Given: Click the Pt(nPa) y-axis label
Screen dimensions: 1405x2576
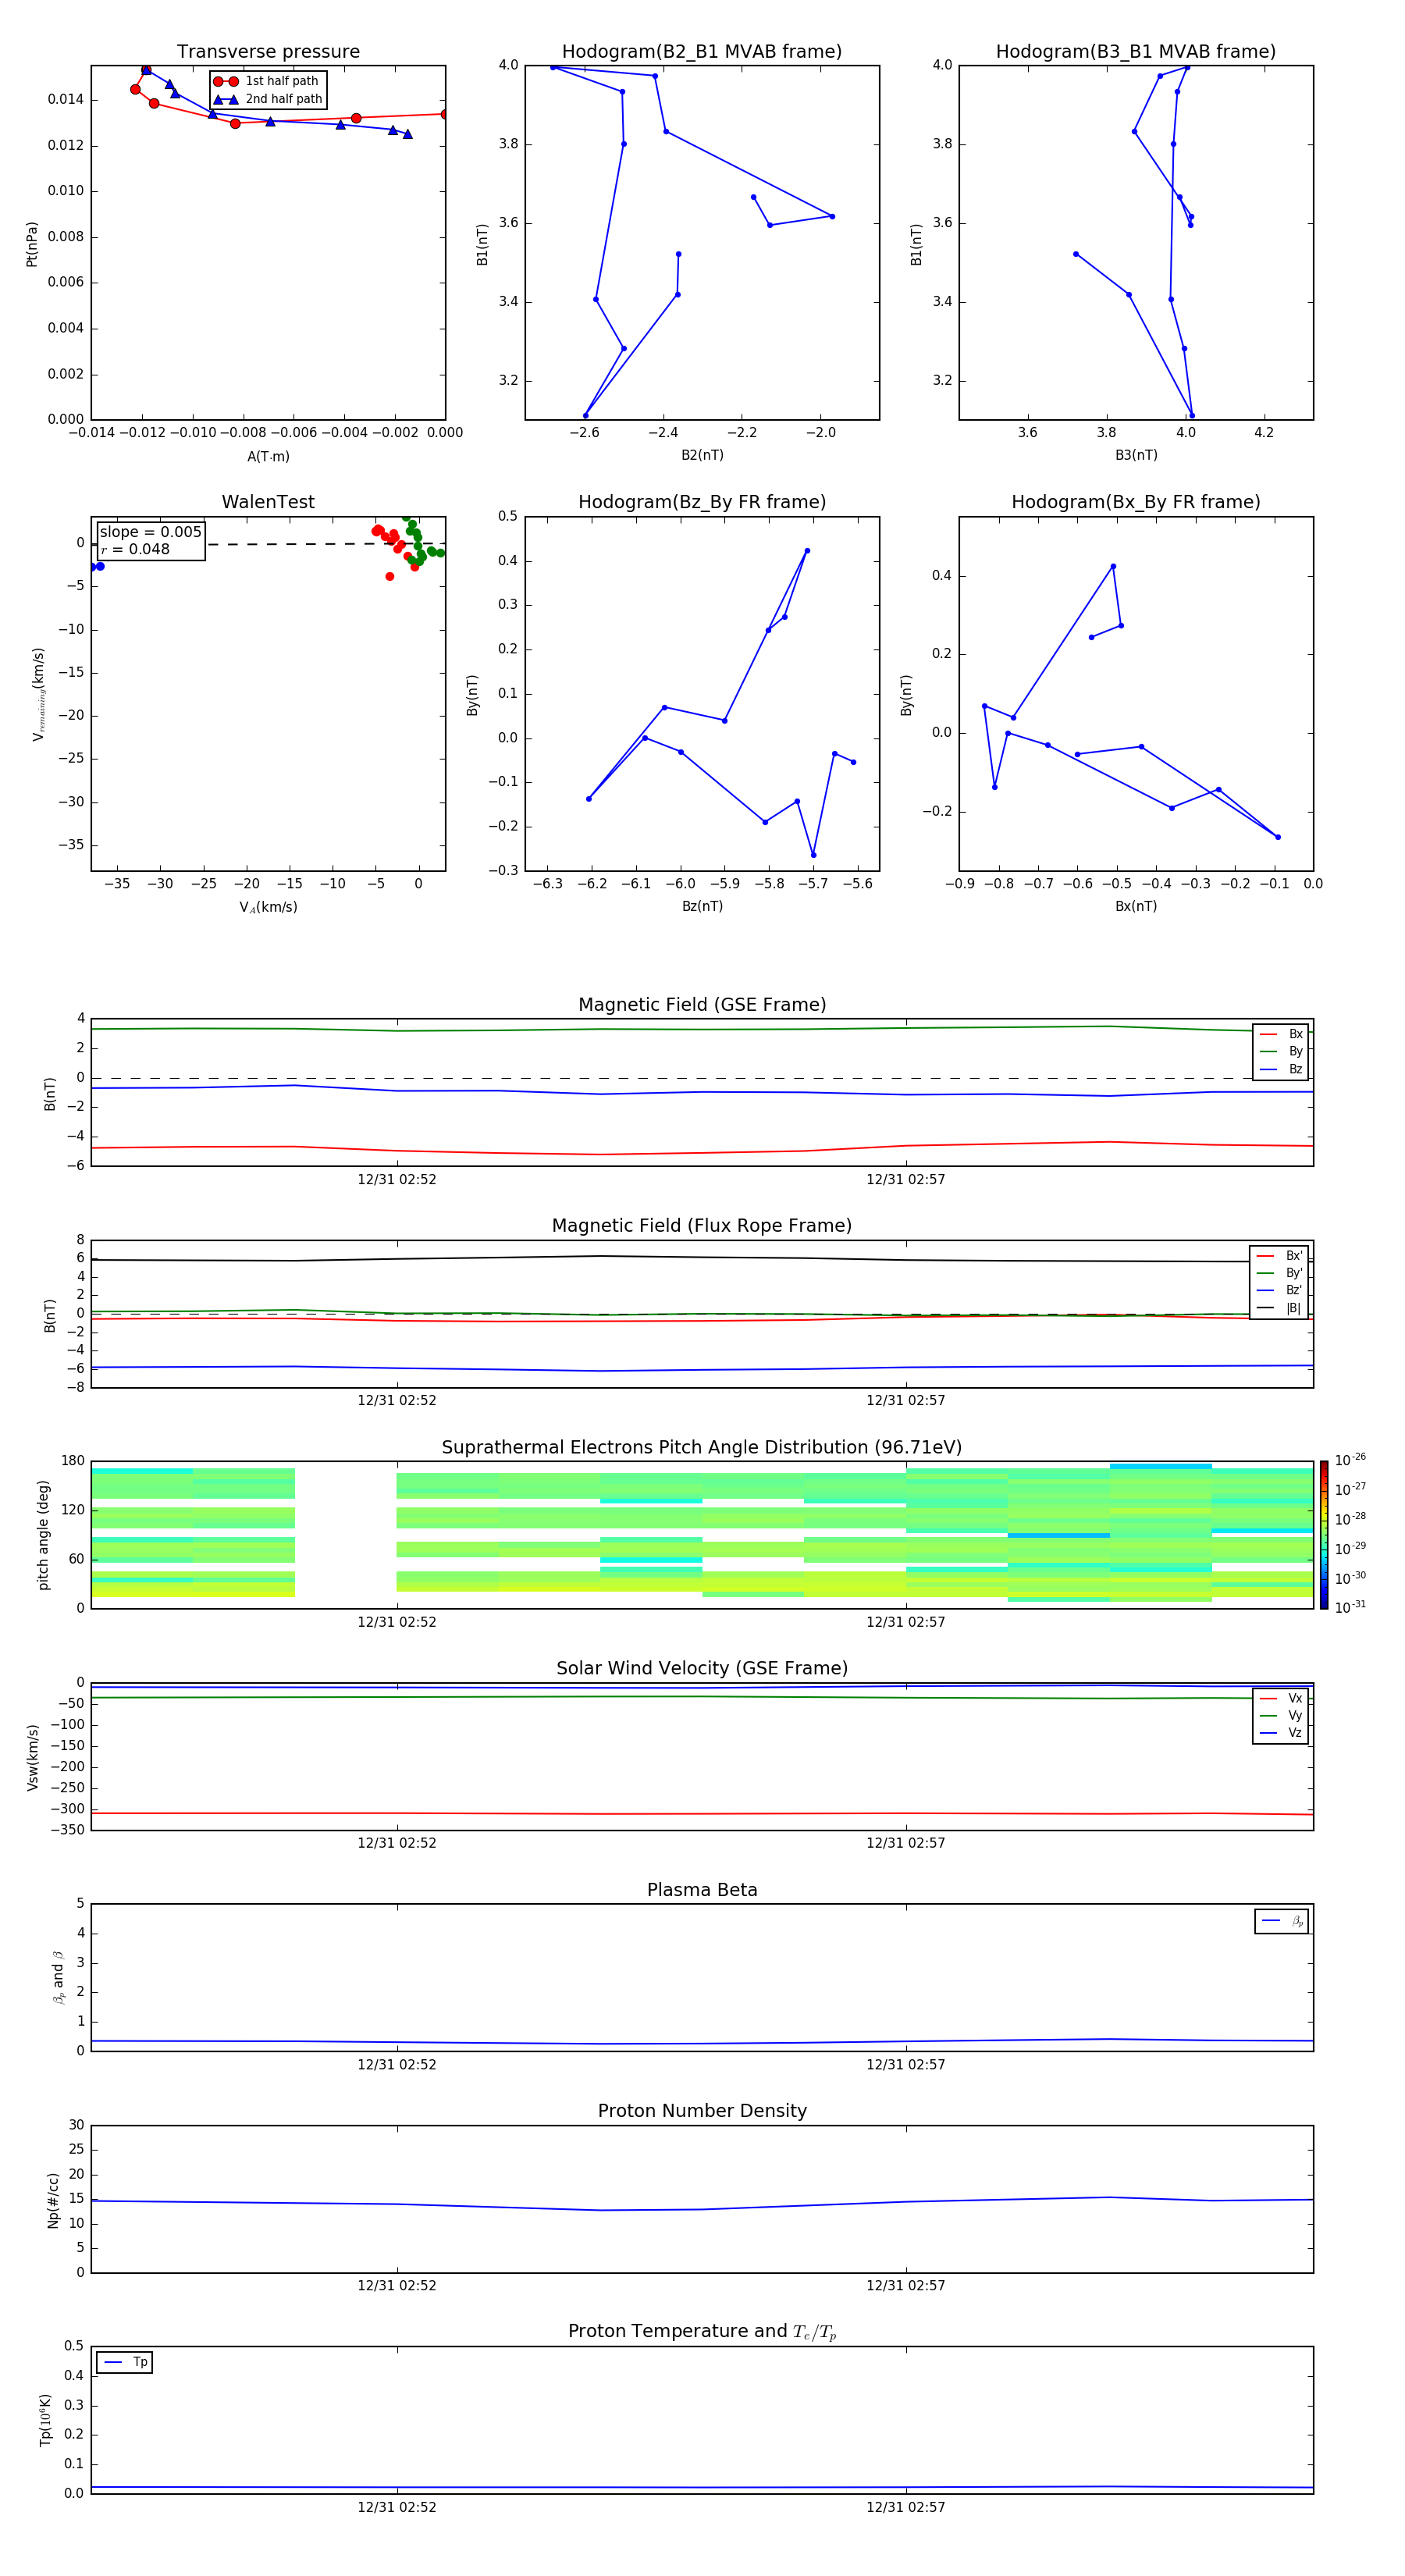Looking at the screenshot, I should 32,243.
